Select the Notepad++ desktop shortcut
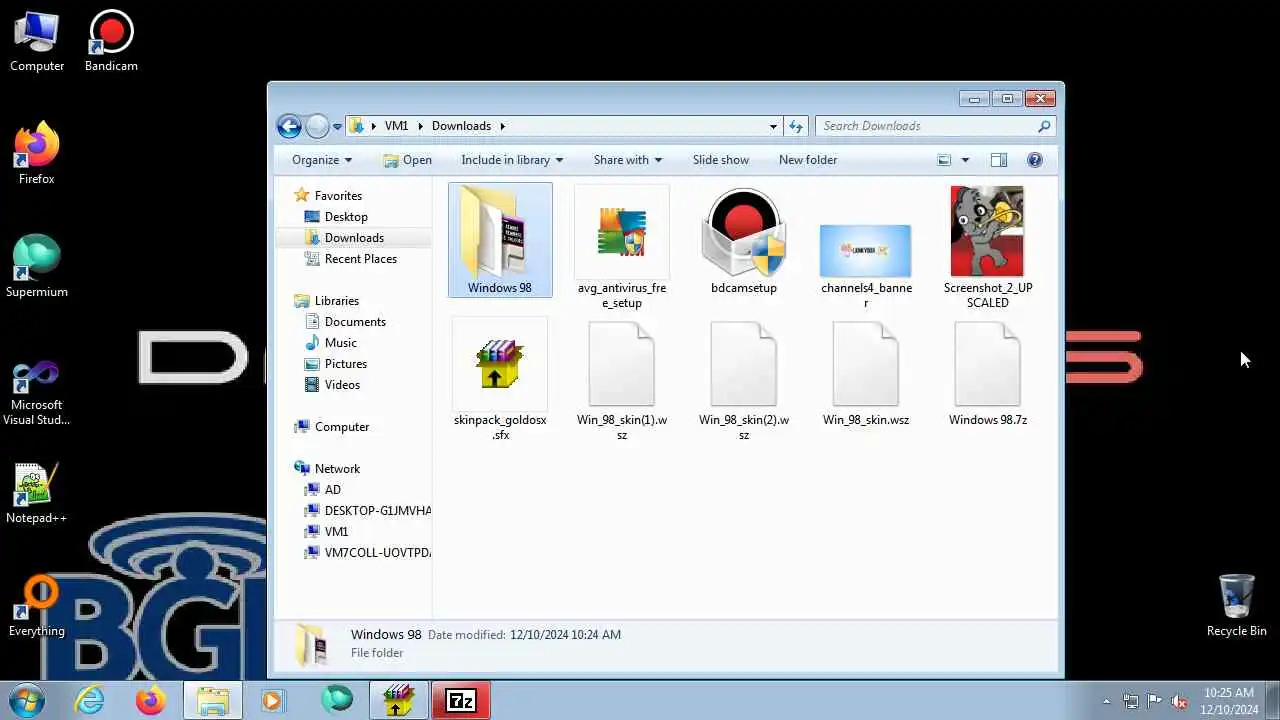 tap(37, 493)
